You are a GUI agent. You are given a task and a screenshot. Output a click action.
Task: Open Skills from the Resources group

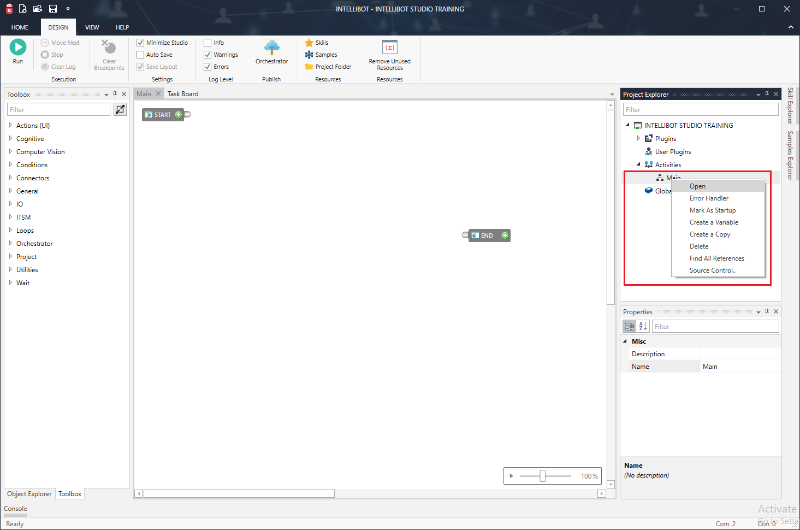pyautogui.click(x=321, y=43)
